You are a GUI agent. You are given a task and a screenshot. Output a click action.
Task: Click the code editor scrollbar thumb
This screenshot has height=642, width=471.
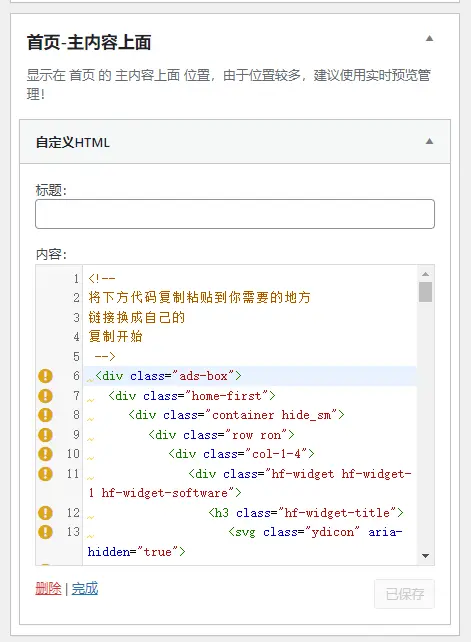(x=426, y=292)
